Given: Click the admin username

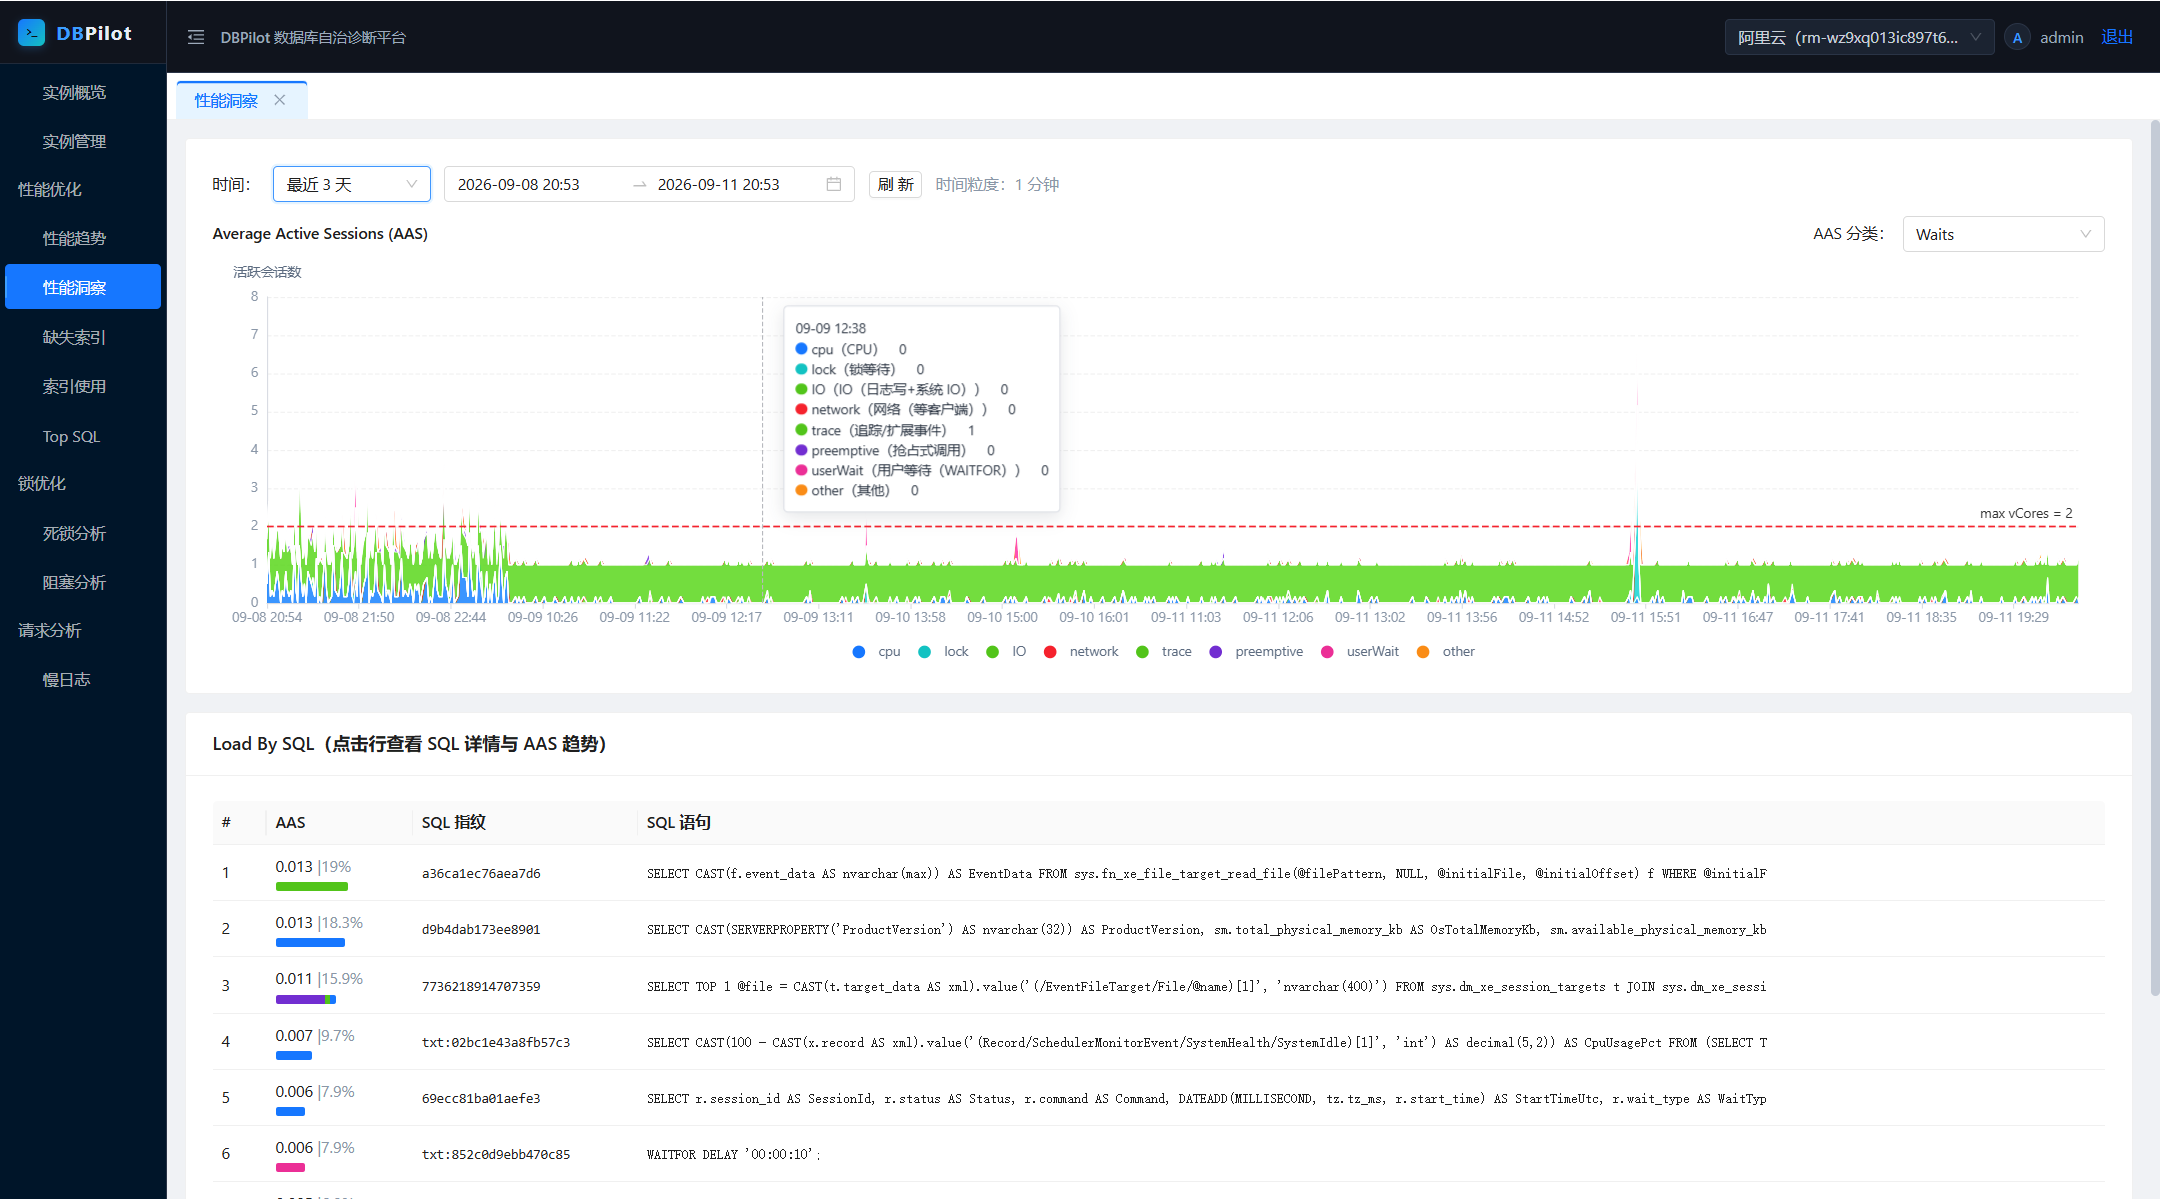Looking at the screenshot, I should tap(2061, 37).
